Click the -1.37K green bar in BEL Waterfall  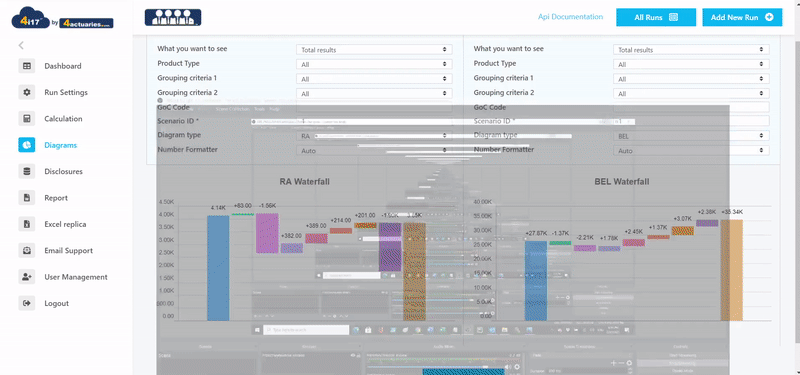tap(560, 243)
